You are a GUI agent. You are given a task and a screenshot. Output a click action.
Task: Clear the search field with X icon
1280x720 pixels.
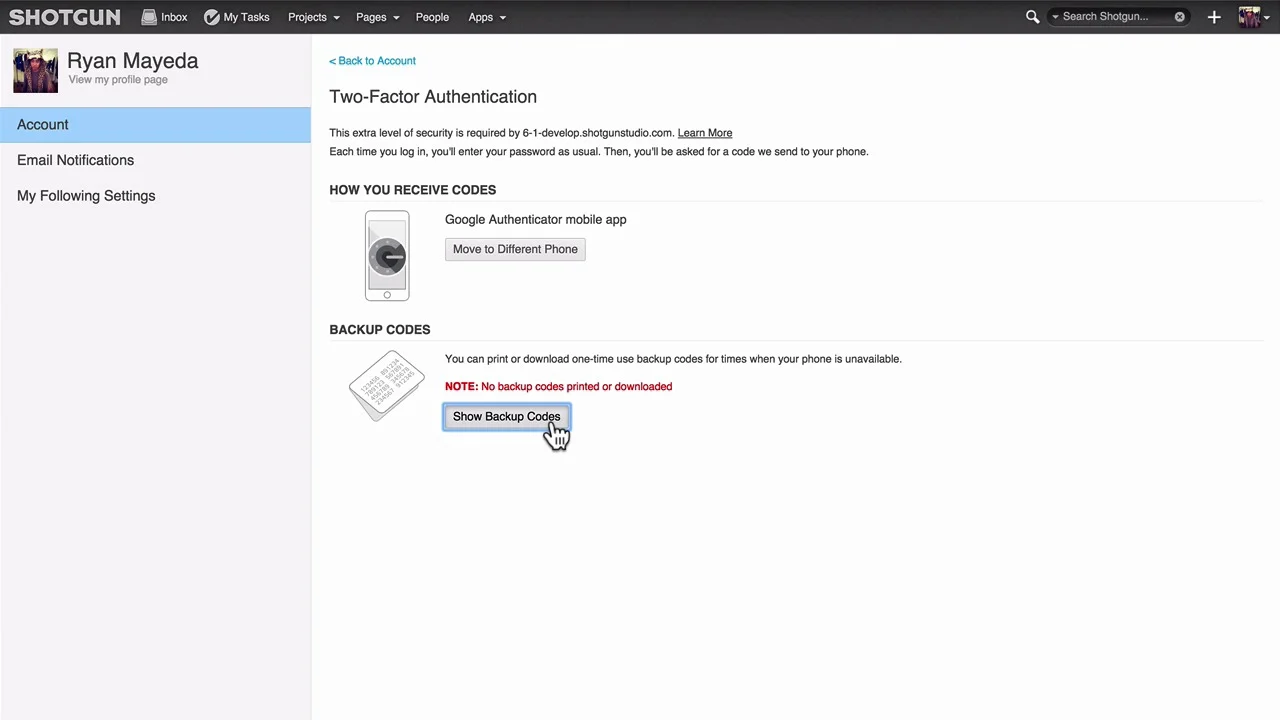coord(1180,17)
